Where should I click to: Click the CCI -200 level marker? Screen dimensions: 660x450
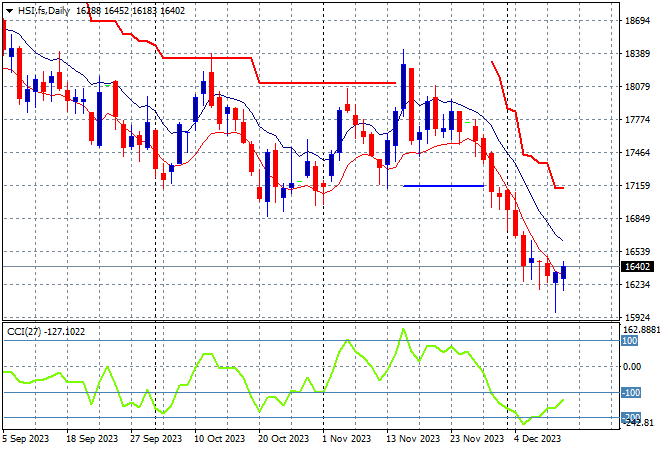pyautogui.click(x=630, y=417)
